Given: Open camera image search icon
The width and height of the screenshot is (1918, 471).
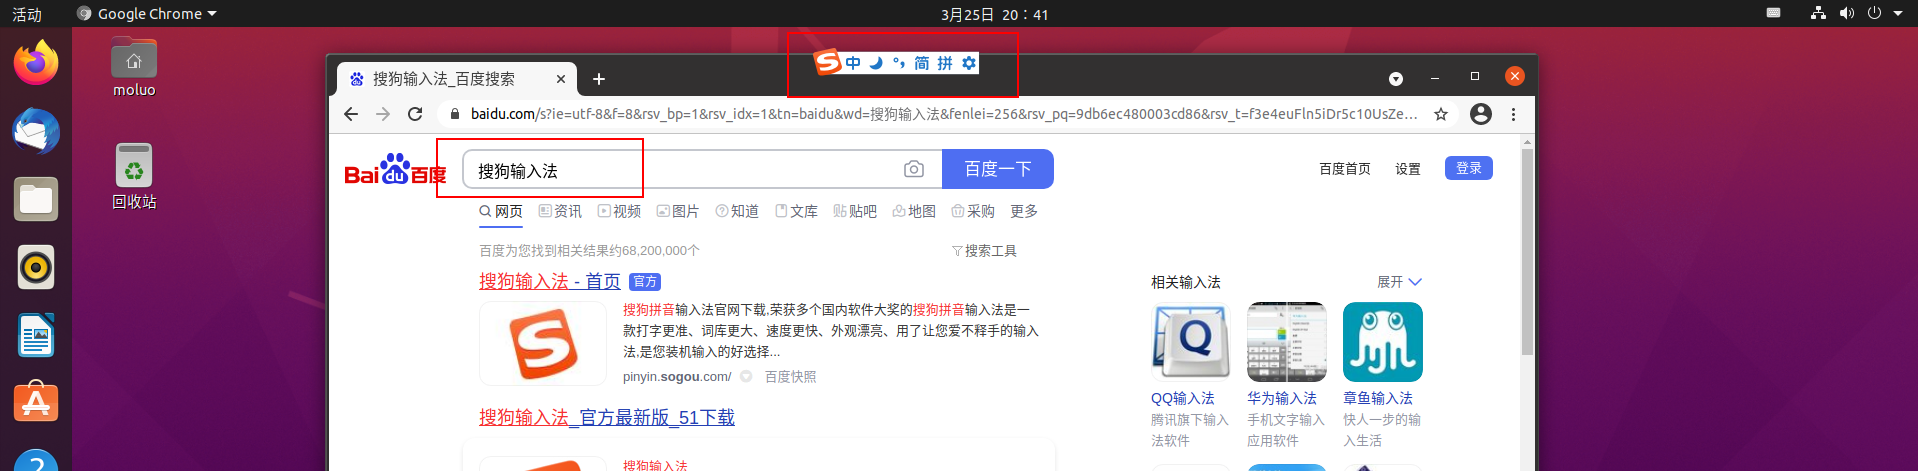Looking at the screenshot, I should pyautogui.click(x=914, y=170).
